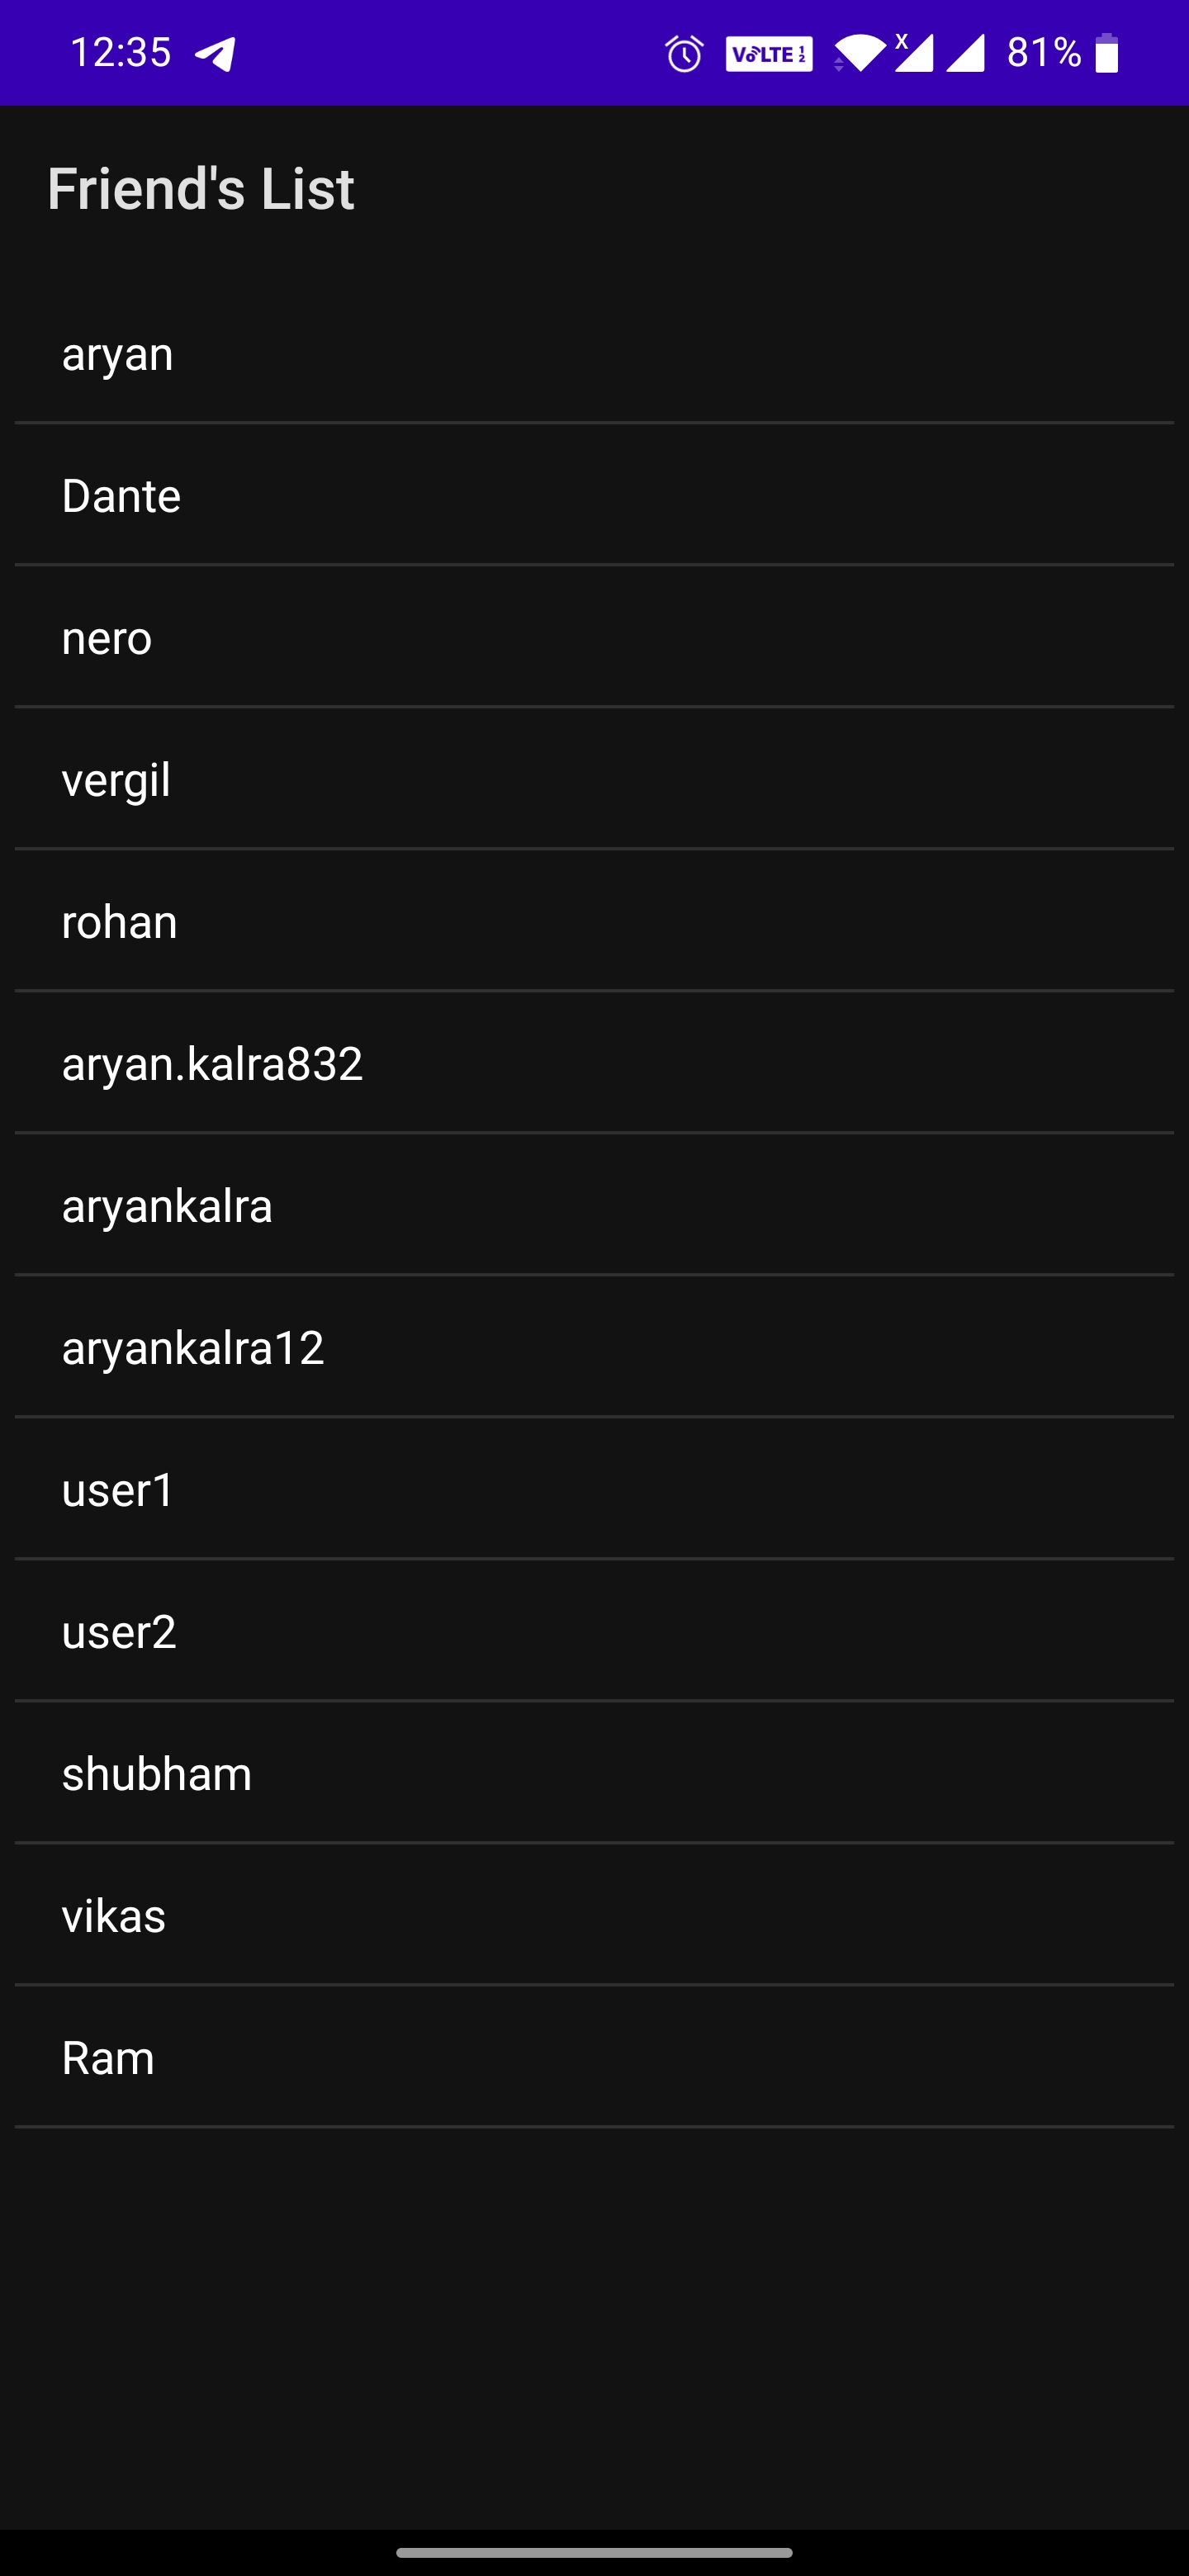
Task: Click the alarm clock status bar icon
Action: coord(683,55)
